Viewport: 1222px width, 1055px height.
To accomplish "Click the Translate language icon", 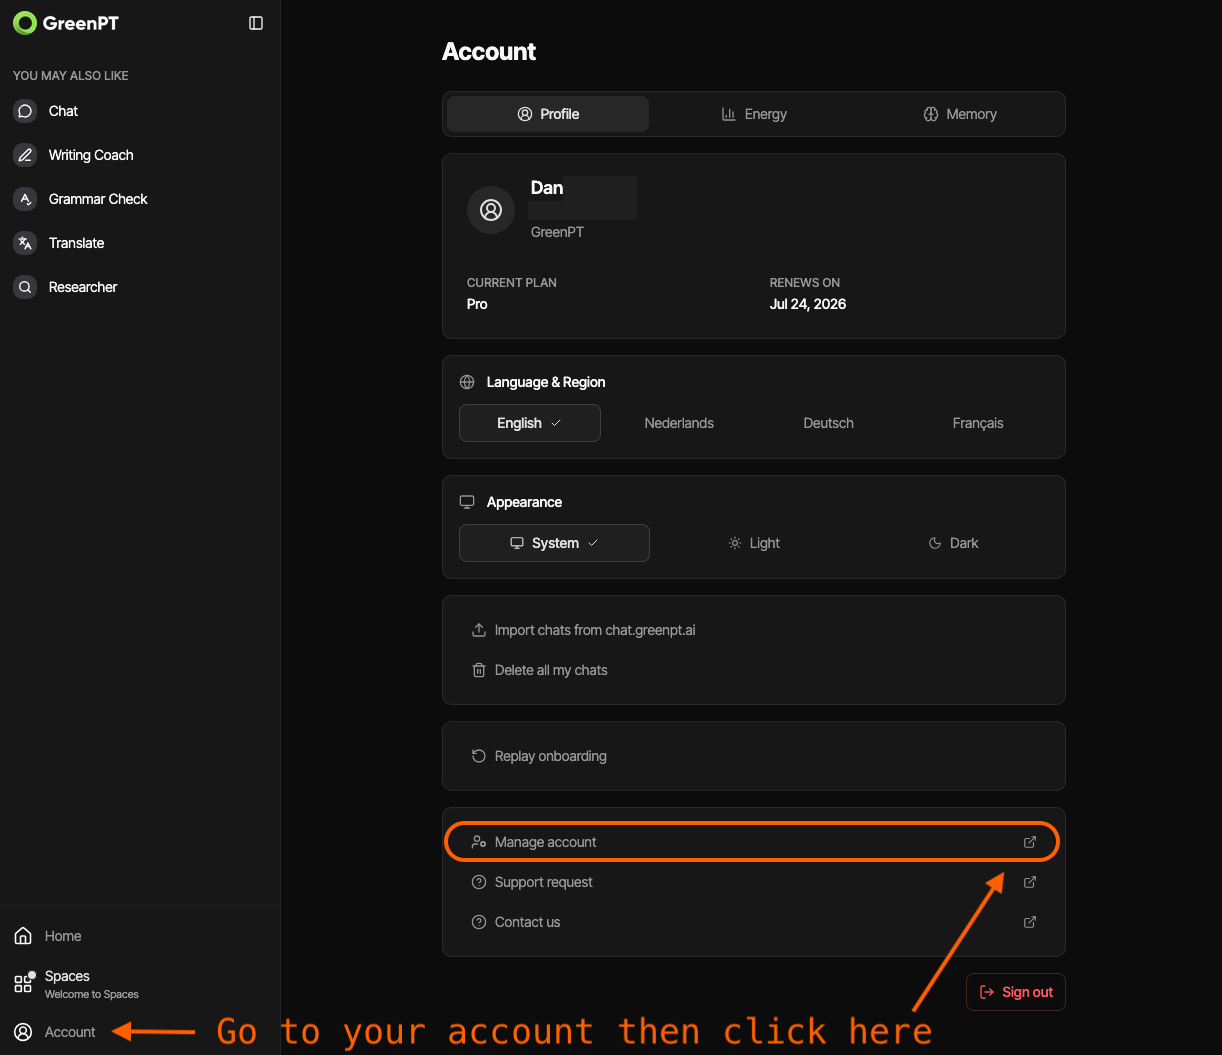I will [x=25, y=243].
